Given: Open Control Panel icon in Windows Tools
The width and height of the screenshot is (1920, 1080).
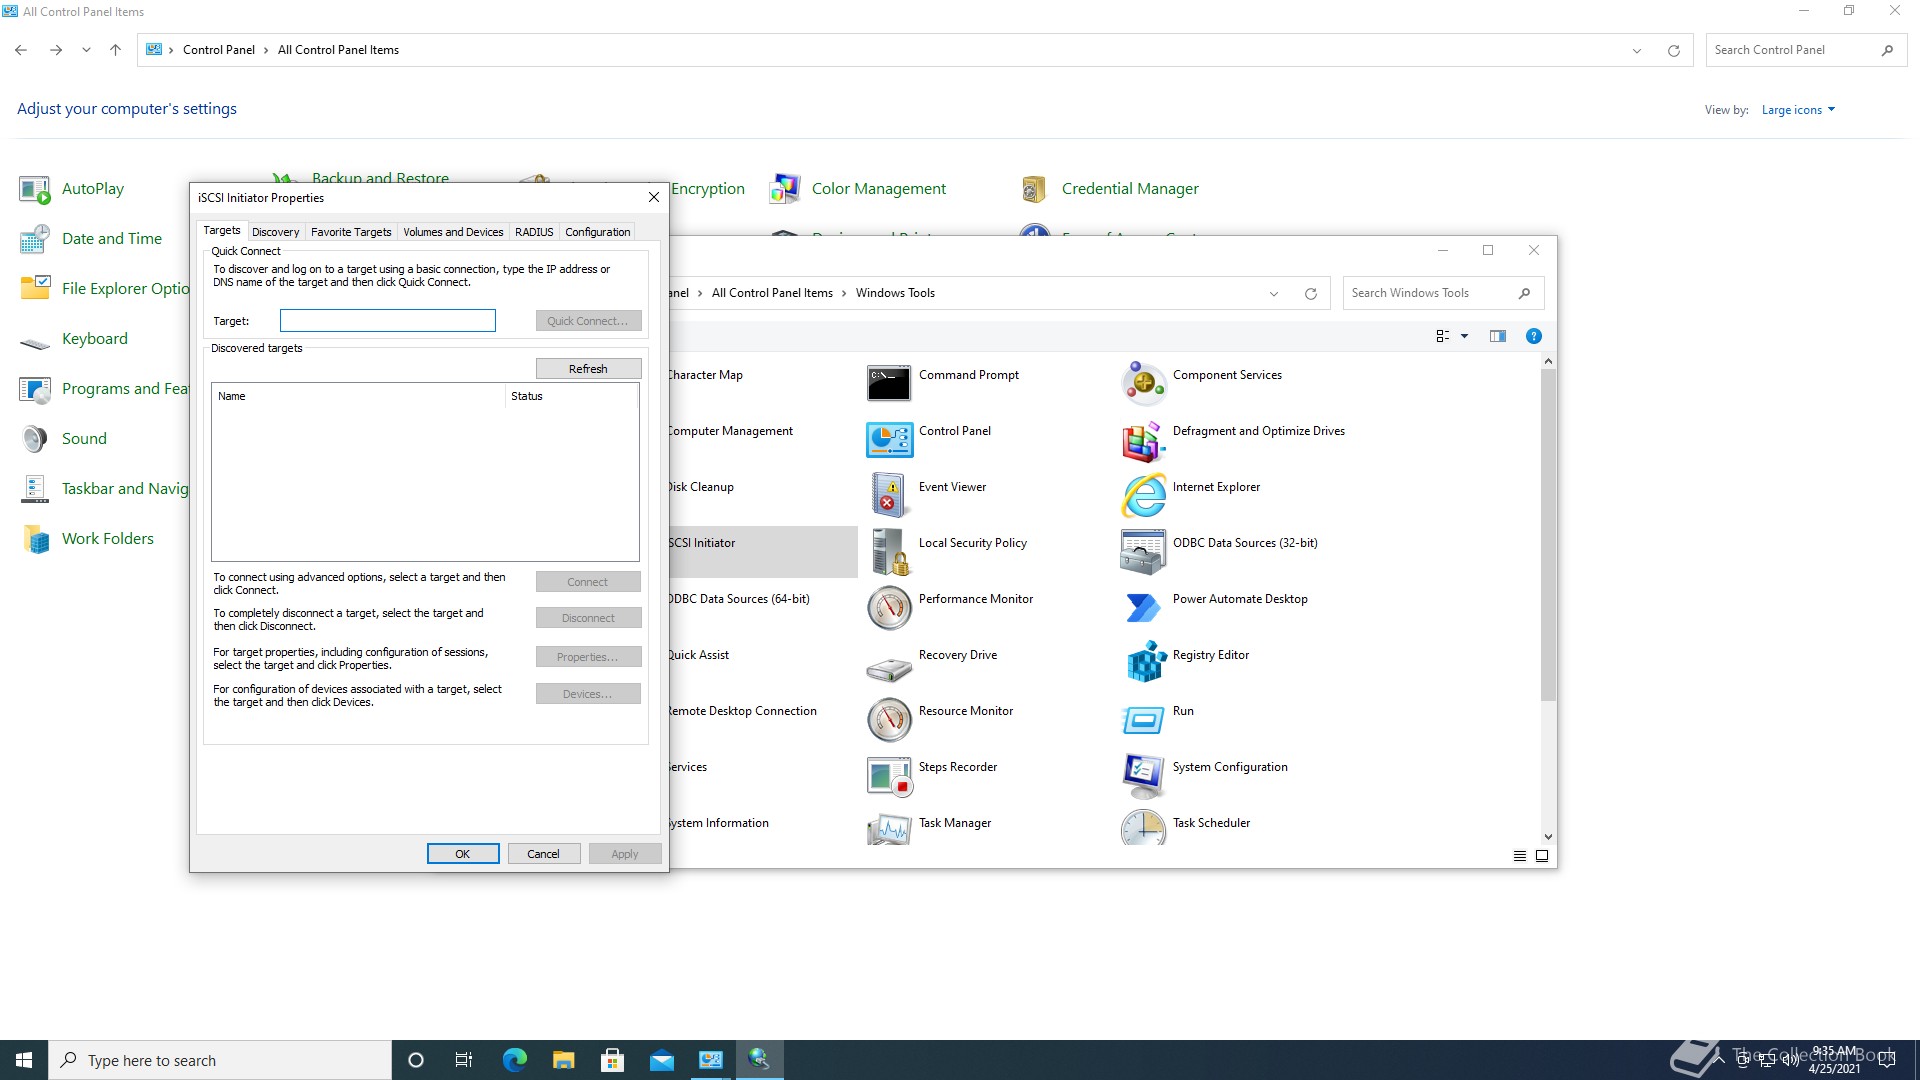Looking at the screenshot, I should [x=888, y=439].
